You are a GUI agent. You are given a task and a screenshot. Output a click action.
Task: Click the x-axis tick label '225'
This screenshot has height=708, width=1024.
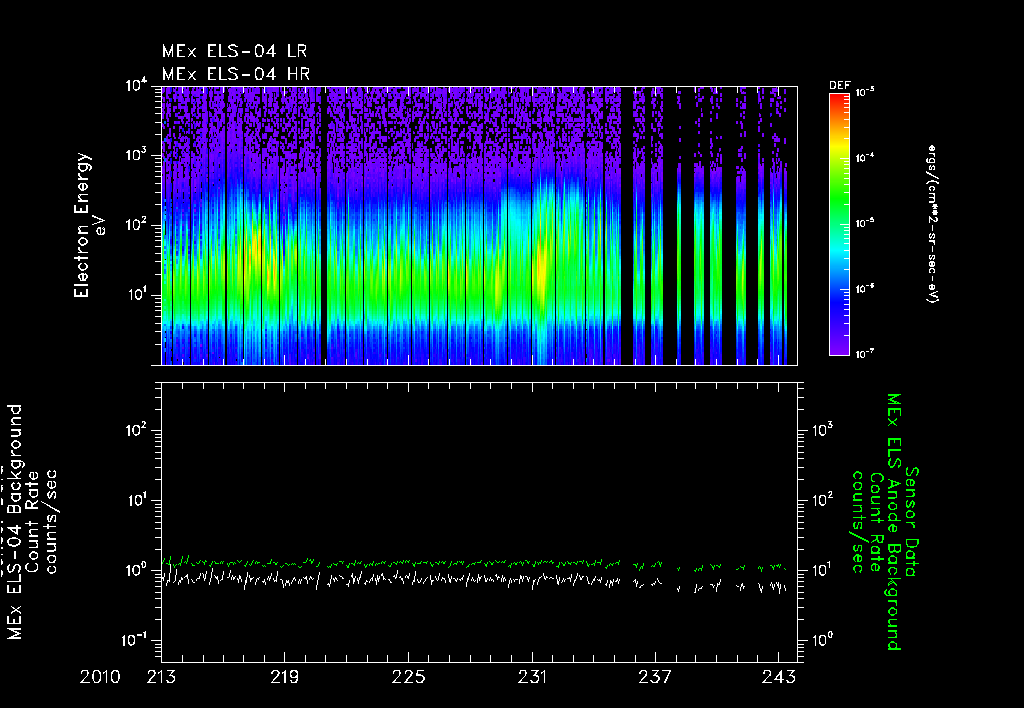pos(408,677)
